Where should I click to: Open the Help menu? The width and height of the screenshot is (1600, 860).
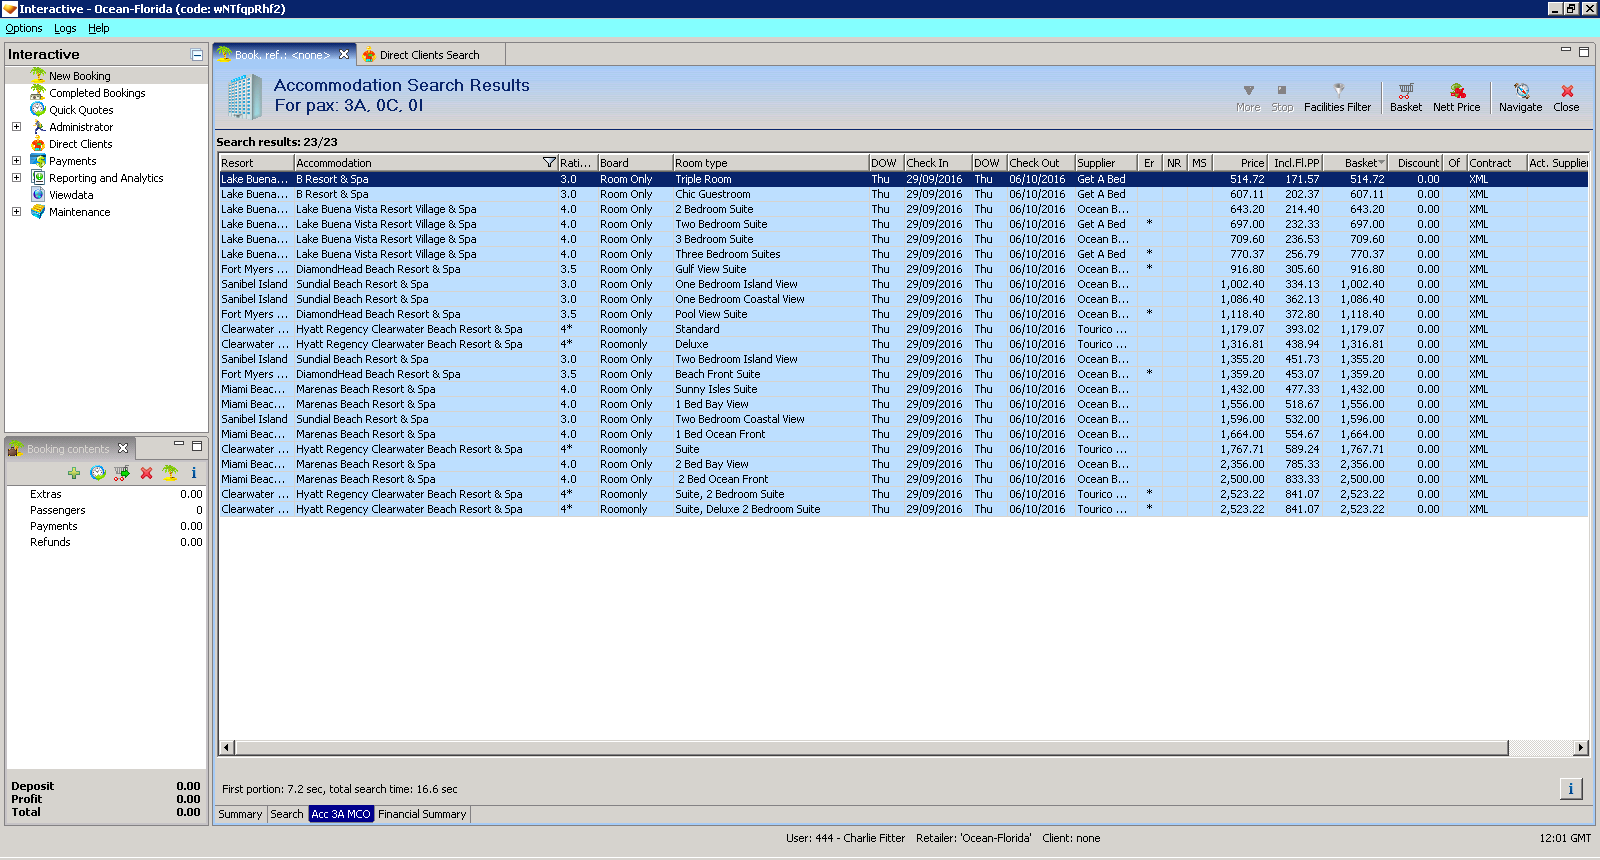coord(98,28)
